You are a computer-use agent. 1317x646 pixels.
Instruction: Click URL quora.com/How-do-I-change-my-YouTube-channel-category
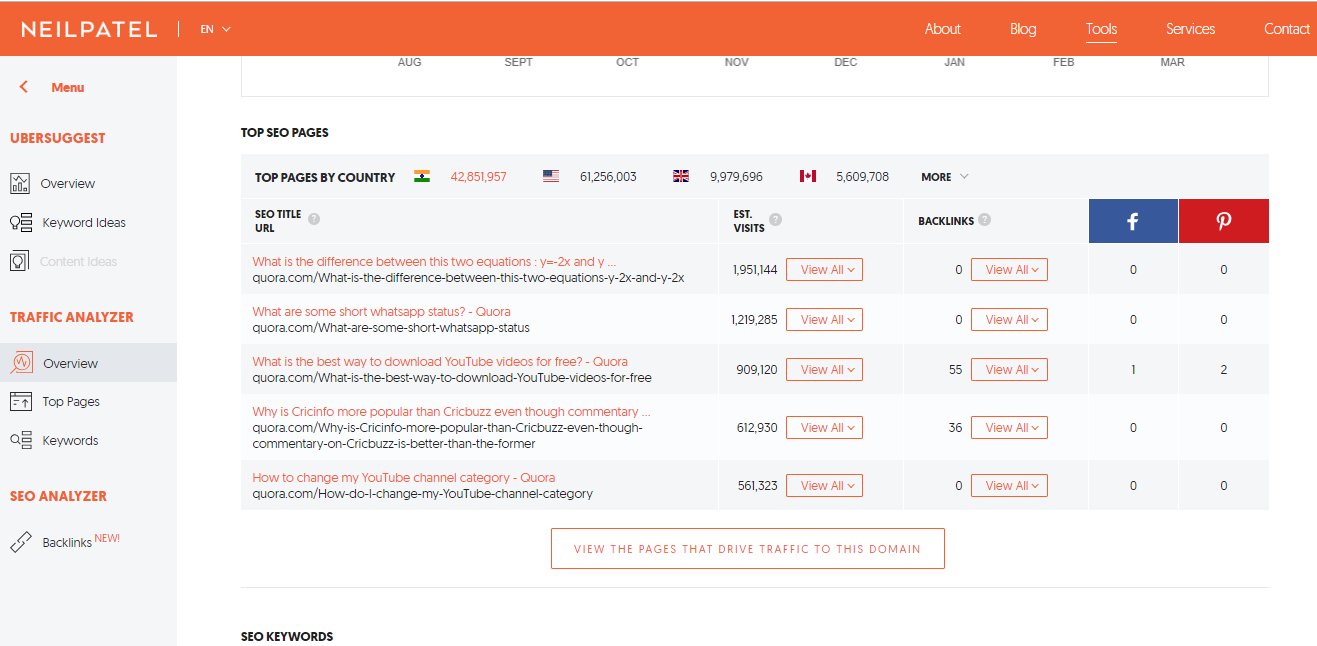click(x=422, y=494)
